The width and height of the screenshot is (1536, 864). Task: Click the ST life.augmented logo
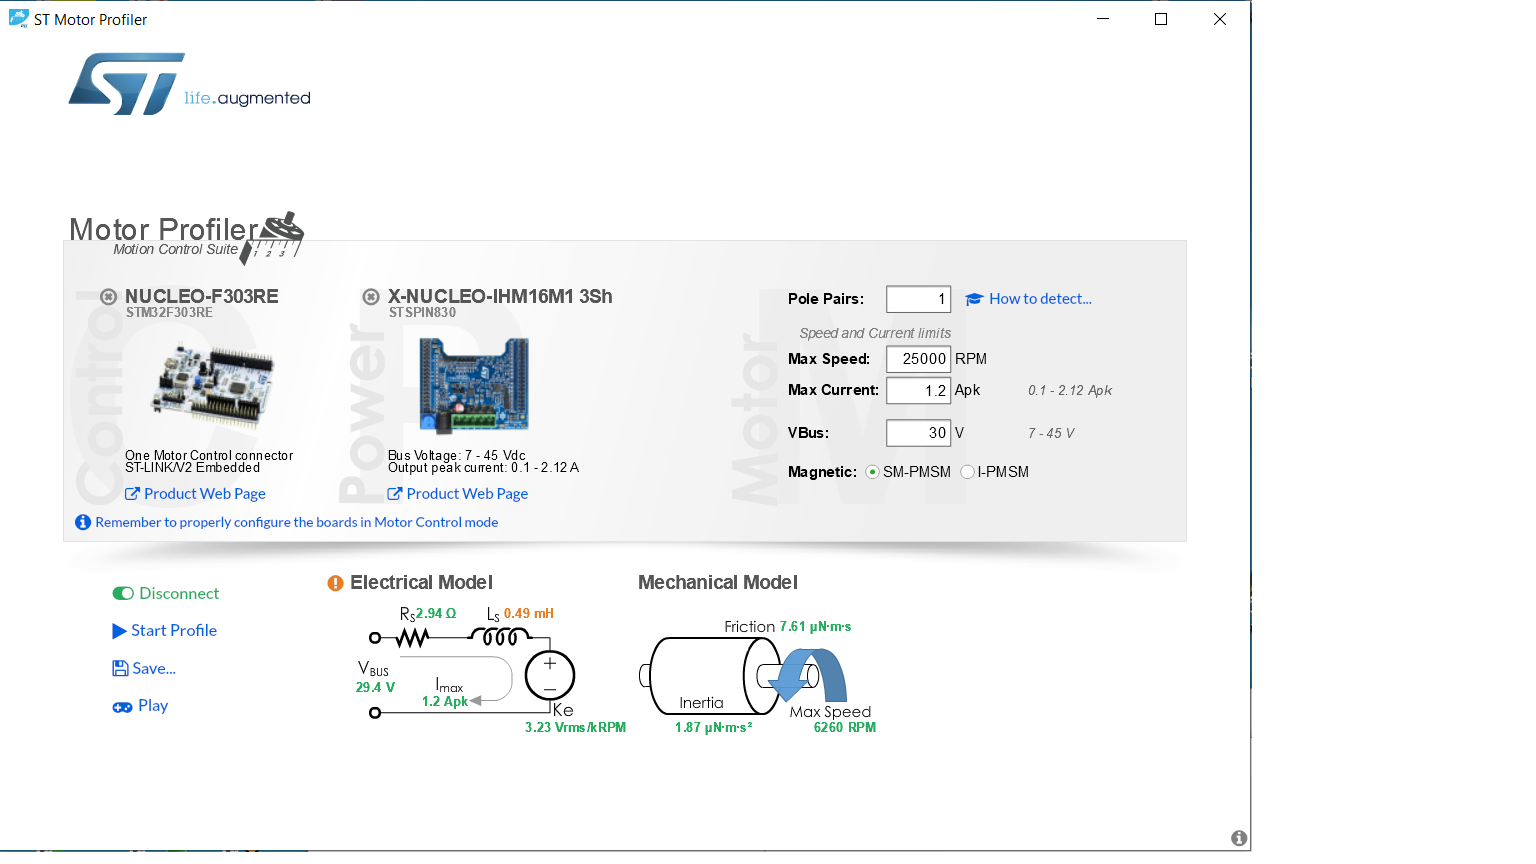190,85
